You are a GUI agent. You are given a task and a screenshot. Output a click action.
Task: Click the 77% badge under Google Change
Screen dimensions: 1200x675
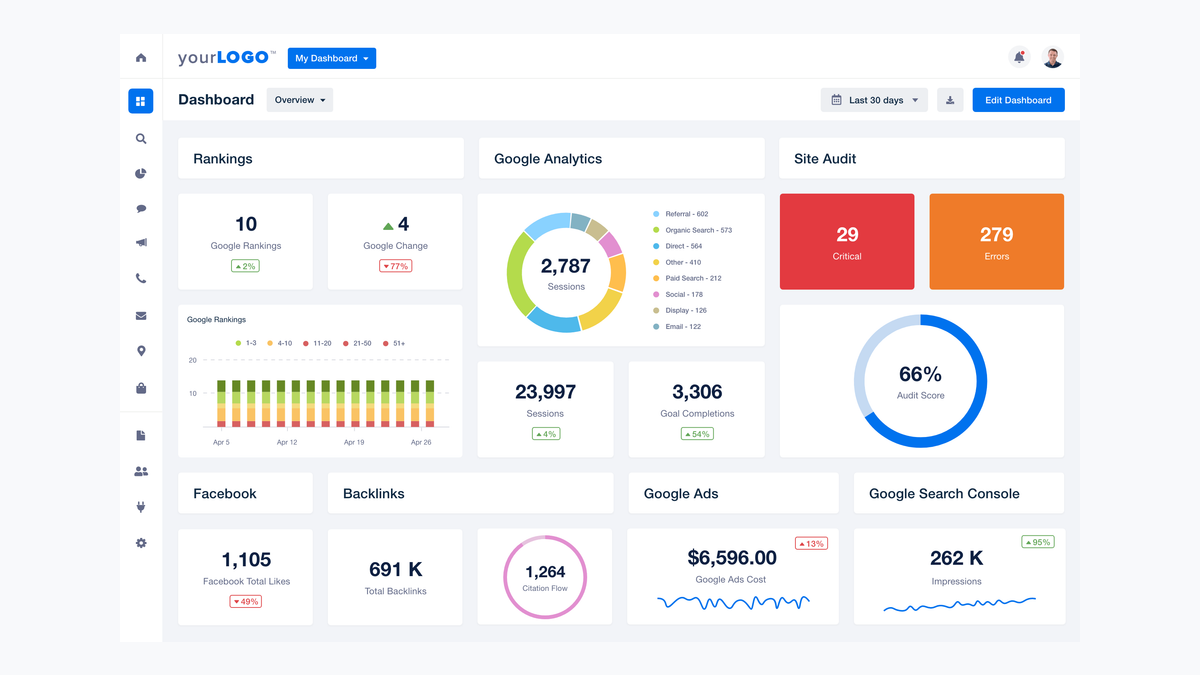click(395, 266)
